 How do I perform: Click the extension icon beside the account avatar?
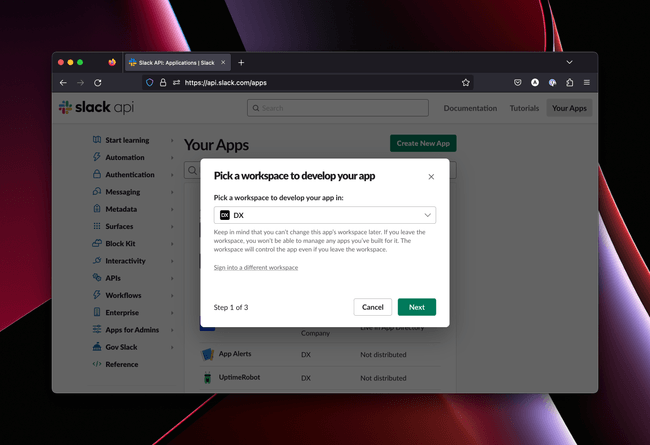(552, 83)
